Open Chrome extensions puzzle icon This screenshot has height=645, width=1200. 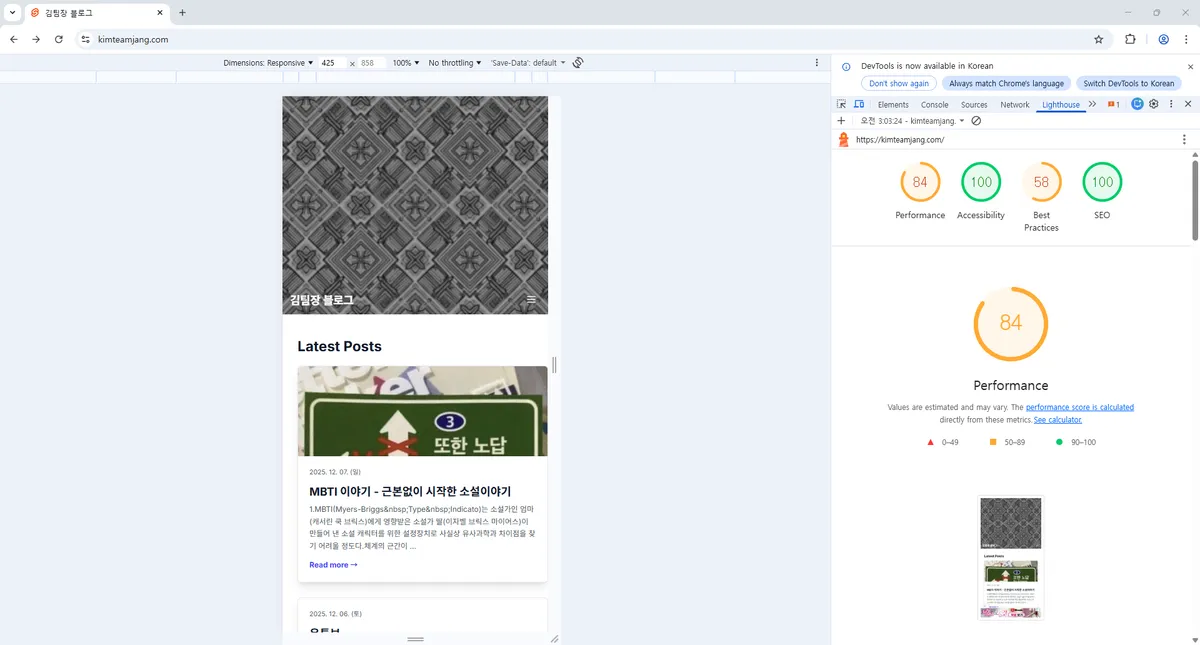tap(1130, 40)
